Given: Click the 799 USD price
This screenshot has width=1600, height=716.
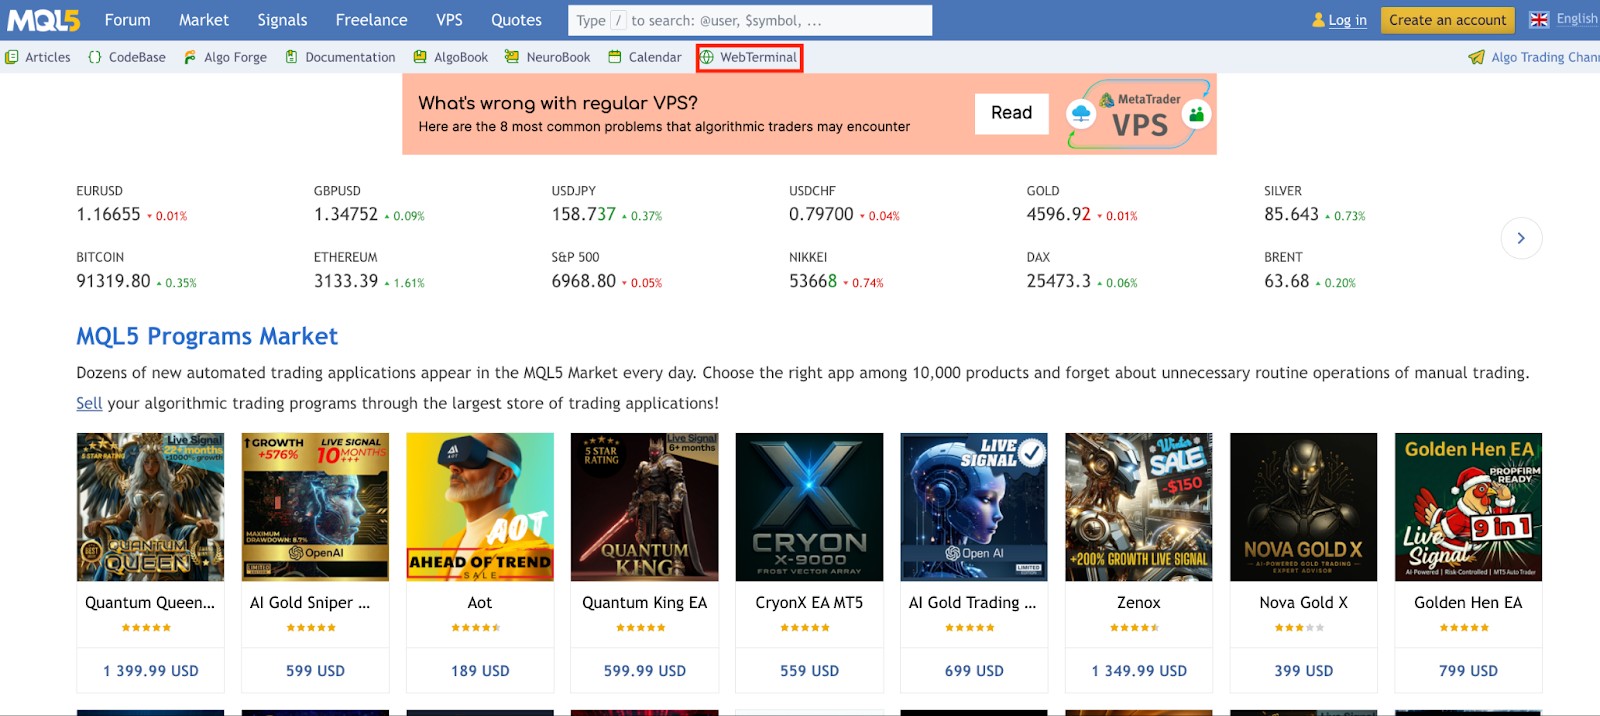Looking at the screenshot, I should 1468,671.
